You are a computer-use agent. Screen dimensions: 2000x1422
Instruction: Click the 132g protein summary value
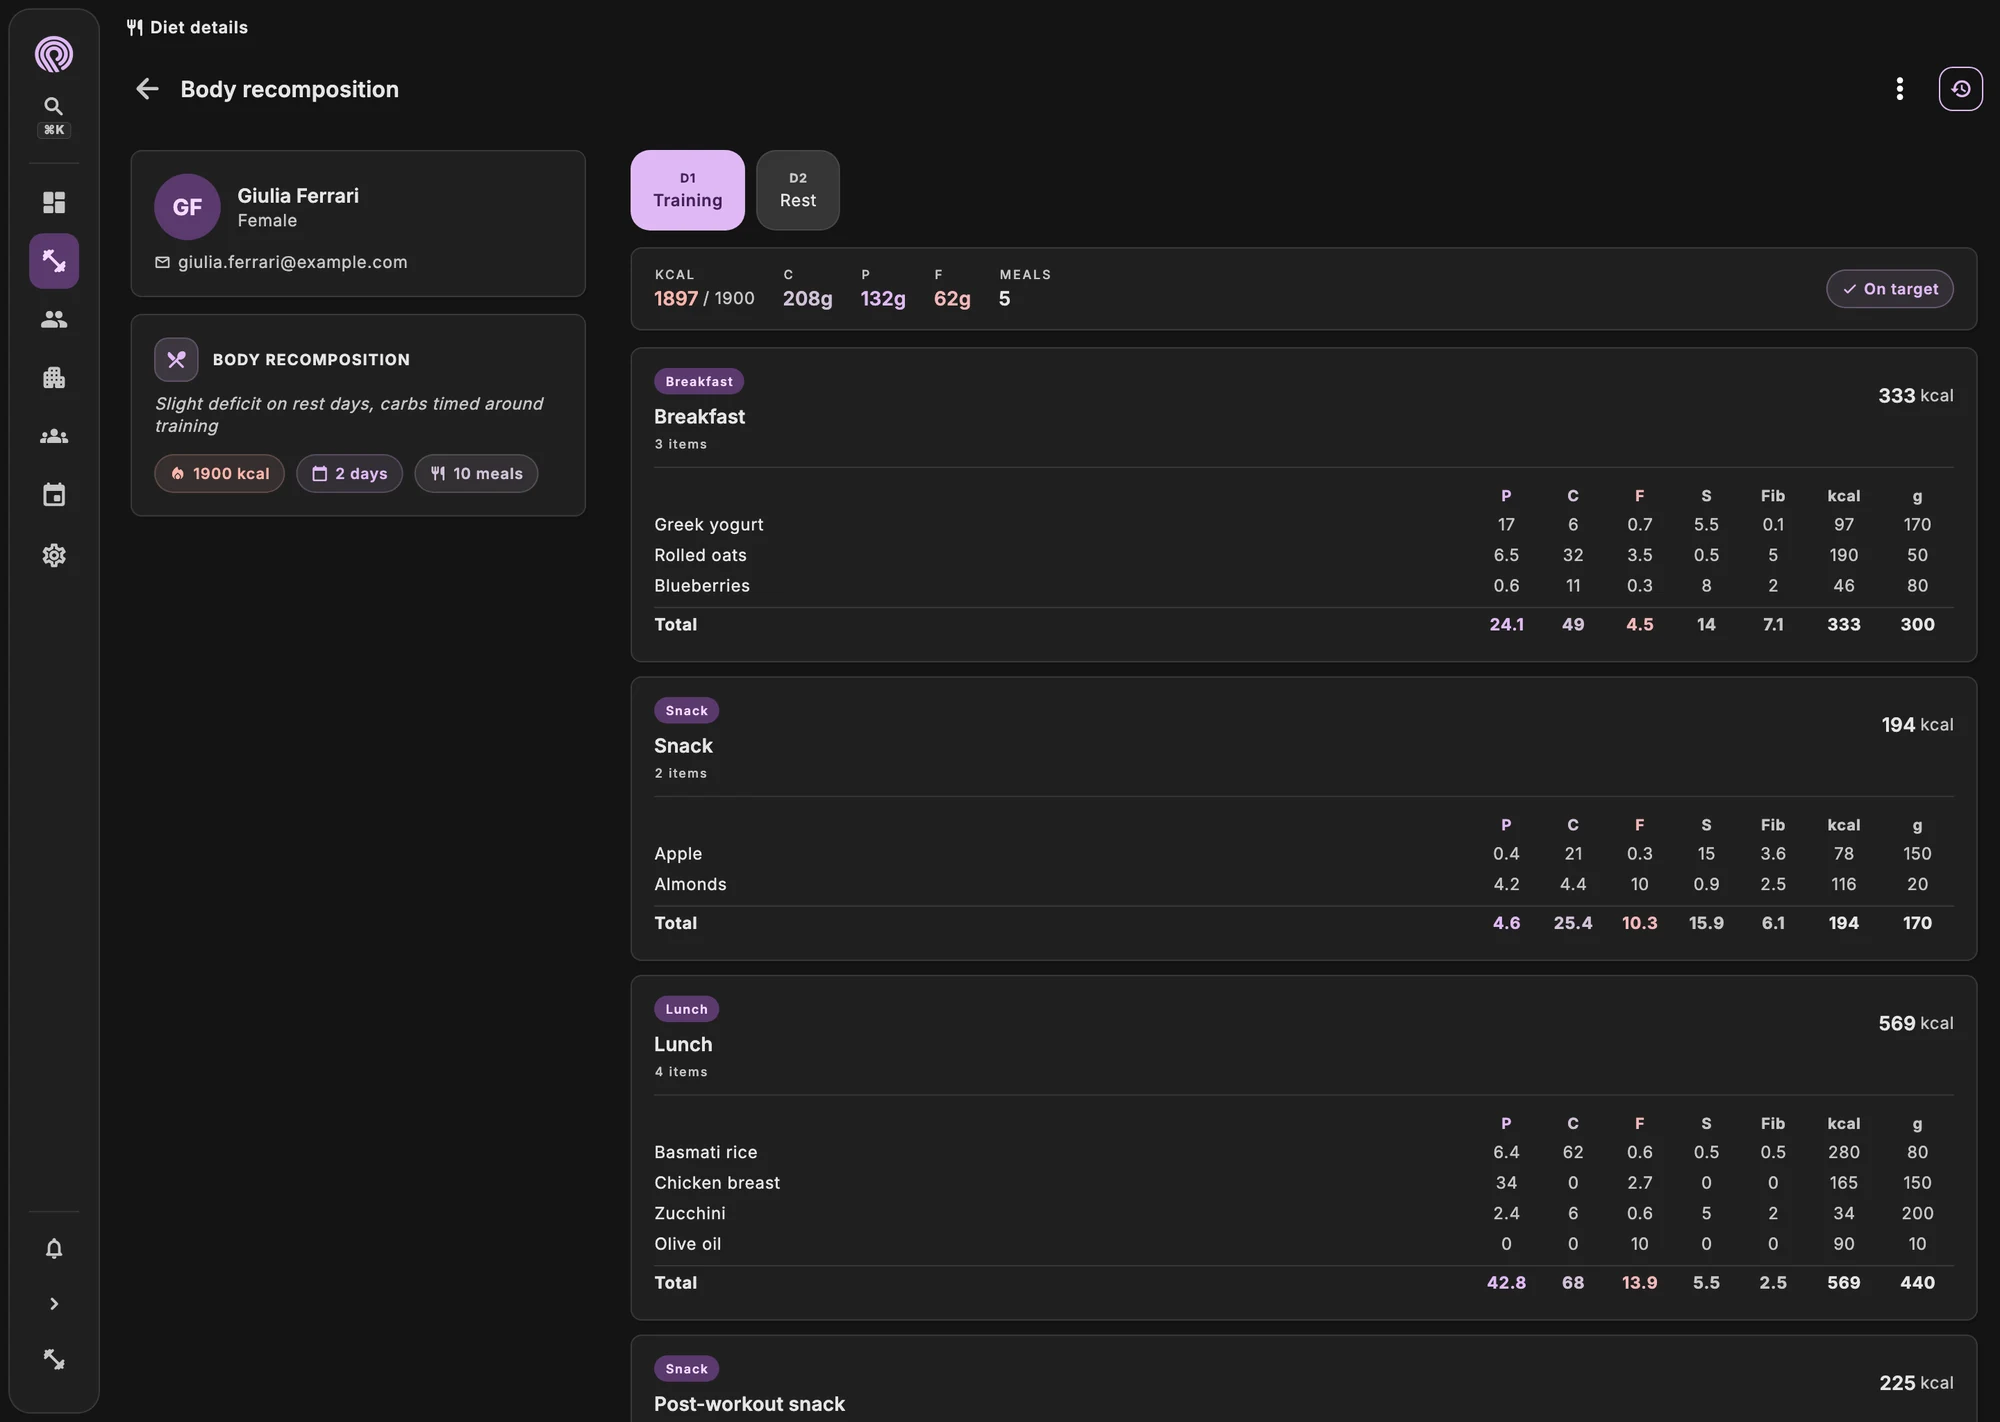point(883,299)
